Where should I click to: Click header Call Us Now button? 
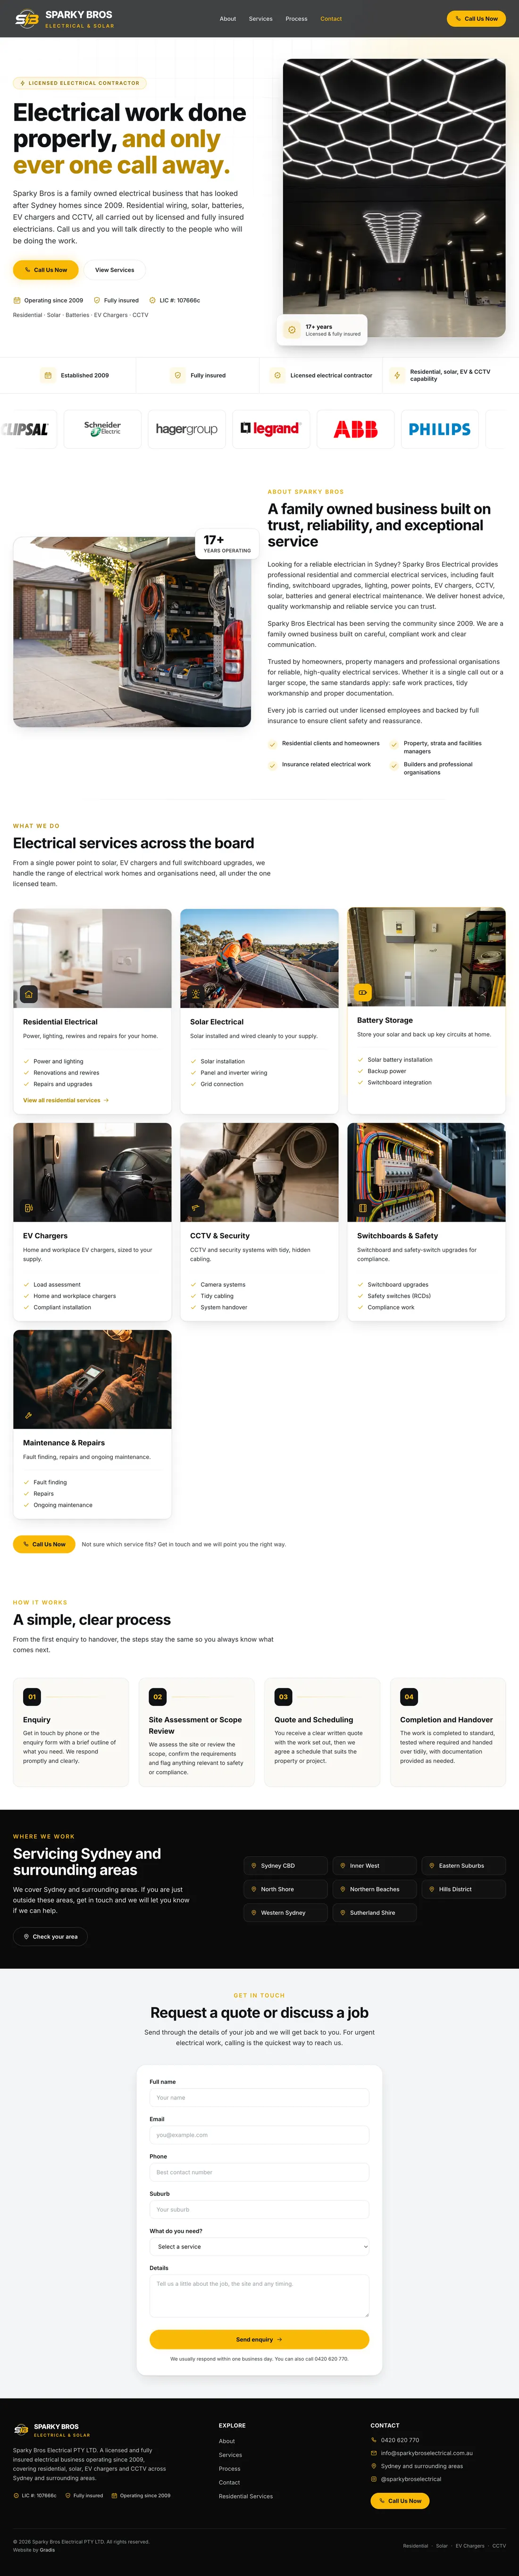point(476,19)
